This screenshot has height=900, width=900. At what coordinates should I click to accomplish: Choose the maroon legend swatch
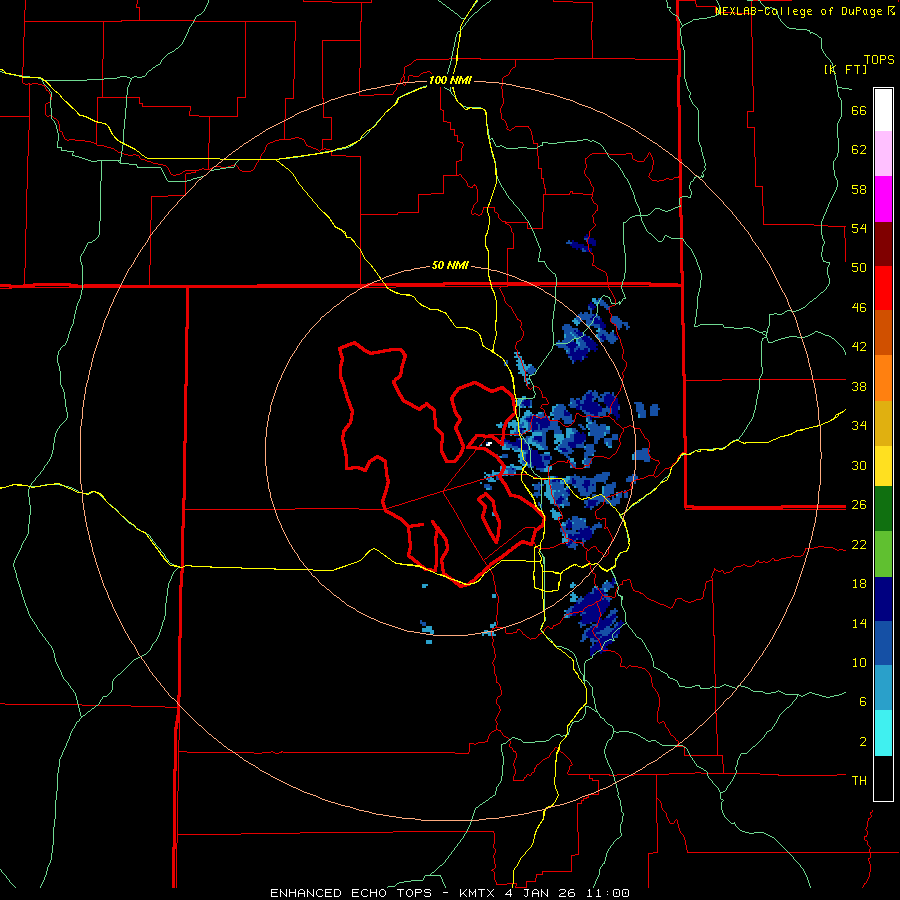click(x=883, y=244)
